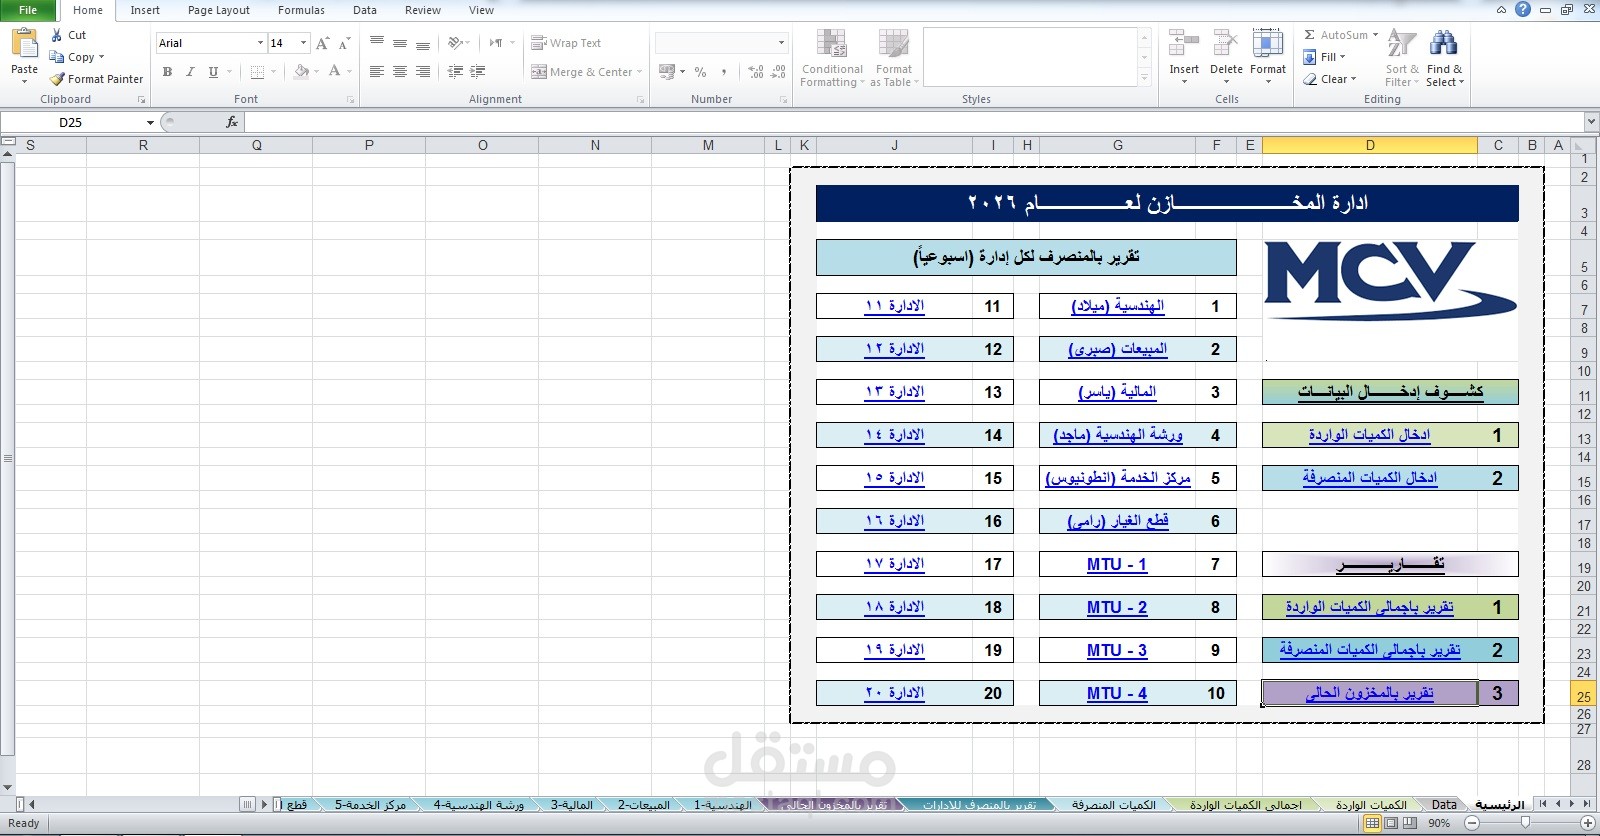This screenshot has height=836, width=1600.
Task: Click the Insert Function fx icon
Action: 232,122
